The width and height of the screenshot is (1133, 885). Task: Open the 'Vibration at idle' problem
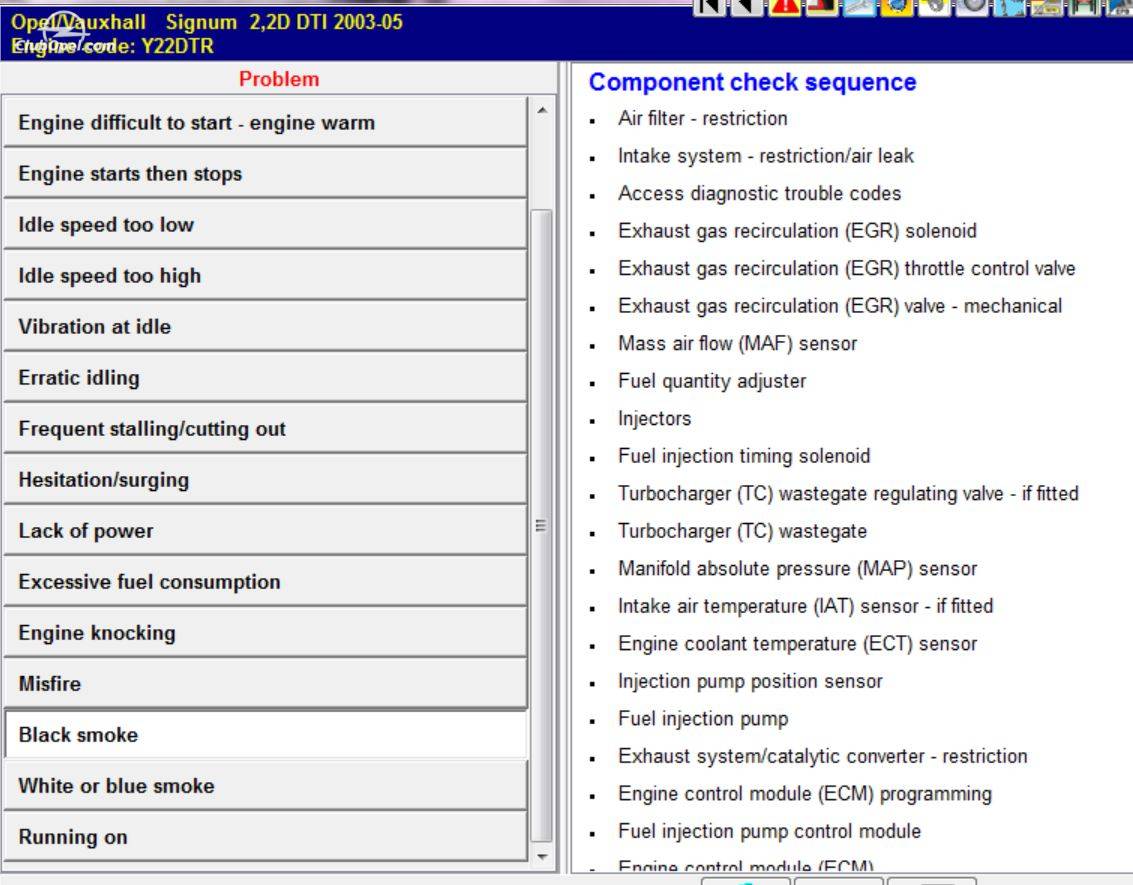[x=265, y=327]
